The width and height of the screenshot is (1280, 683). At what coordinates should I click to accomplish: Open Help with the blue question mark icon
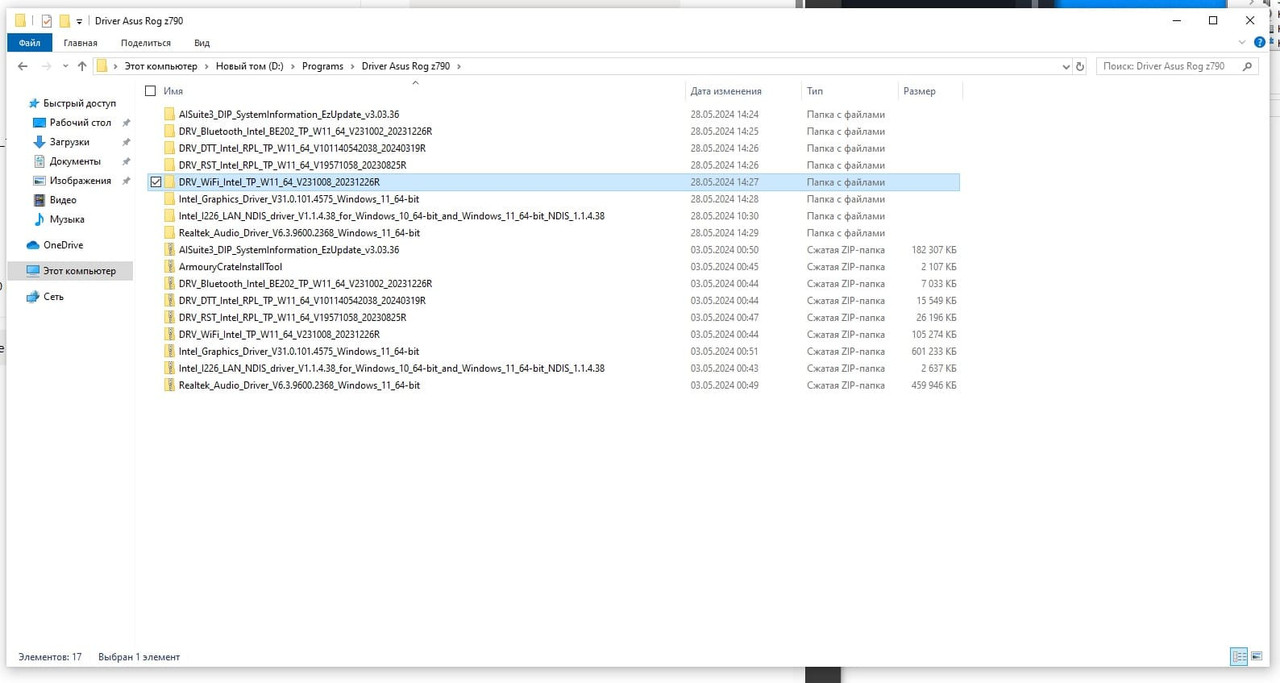1259,42
